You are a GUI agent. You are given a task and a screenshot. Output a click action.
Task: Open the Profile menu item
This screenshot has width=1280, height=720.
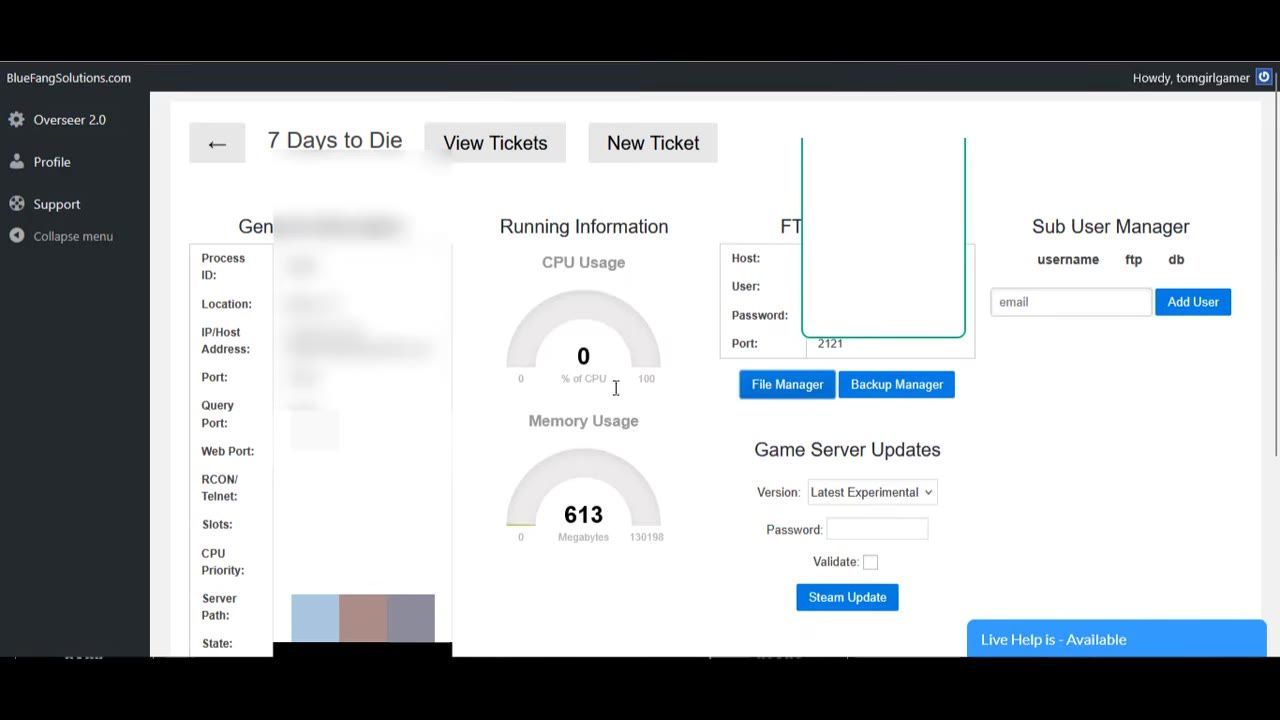coord(52,162)
